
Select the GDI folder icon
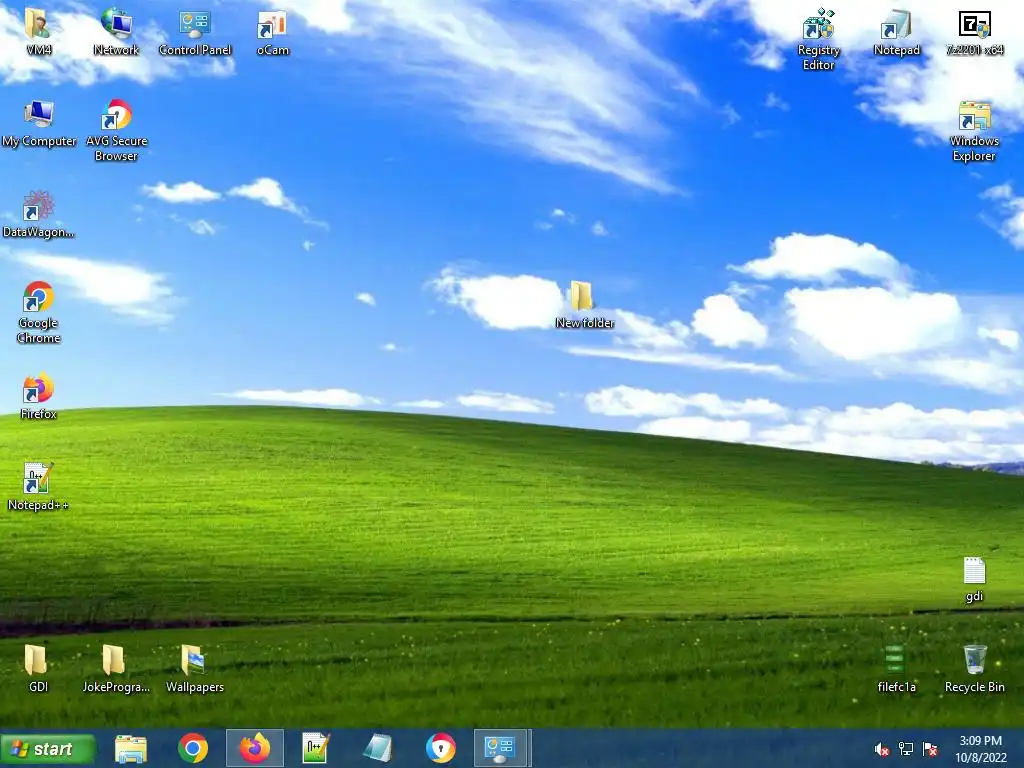(37, 661)
